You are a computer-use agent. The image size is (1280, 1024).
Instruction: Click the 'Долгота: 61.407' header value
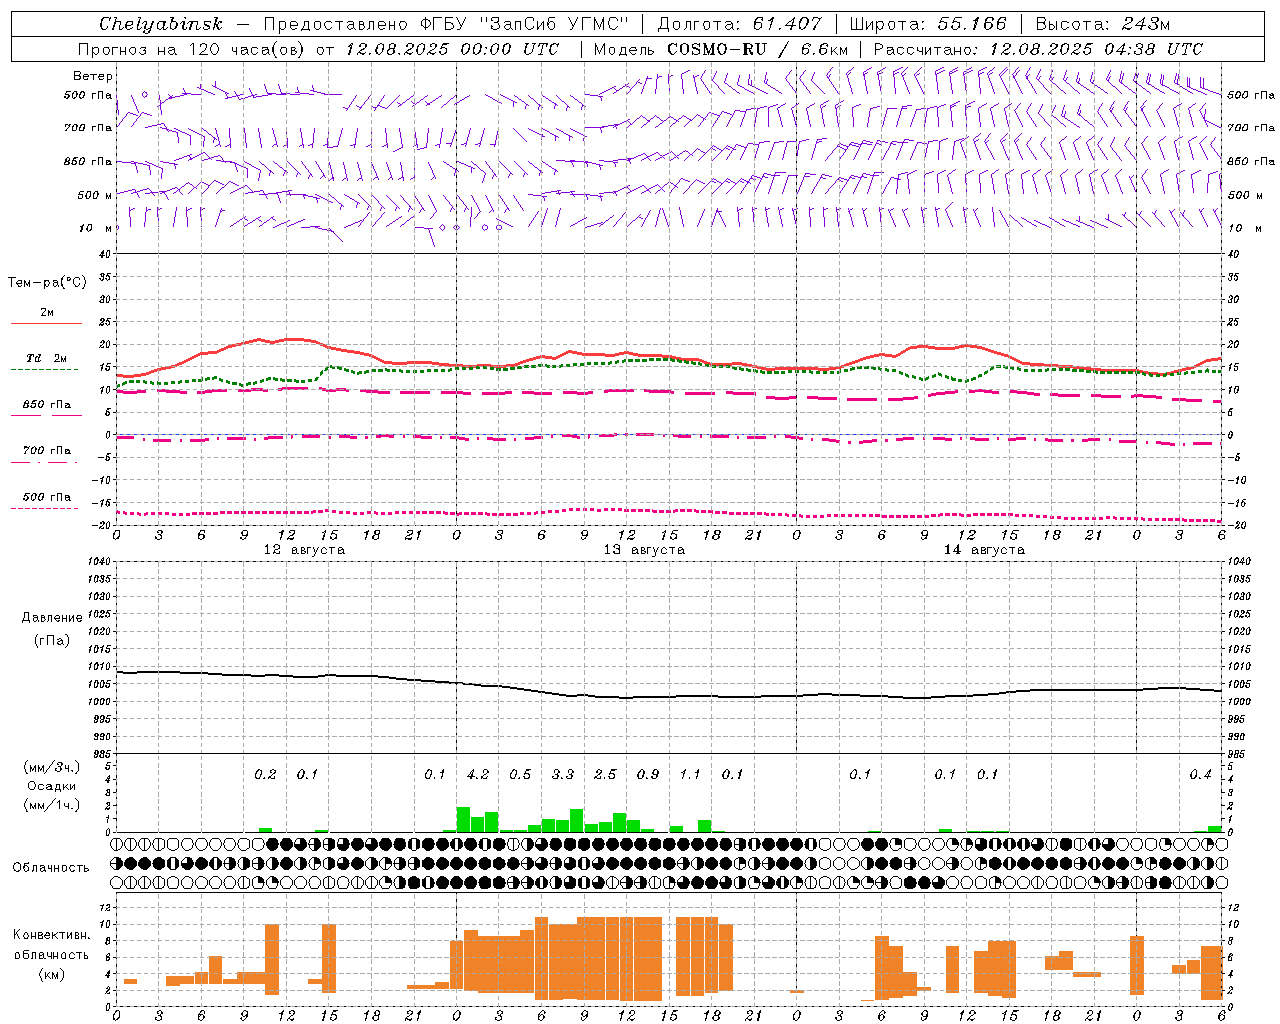point(739,24)
